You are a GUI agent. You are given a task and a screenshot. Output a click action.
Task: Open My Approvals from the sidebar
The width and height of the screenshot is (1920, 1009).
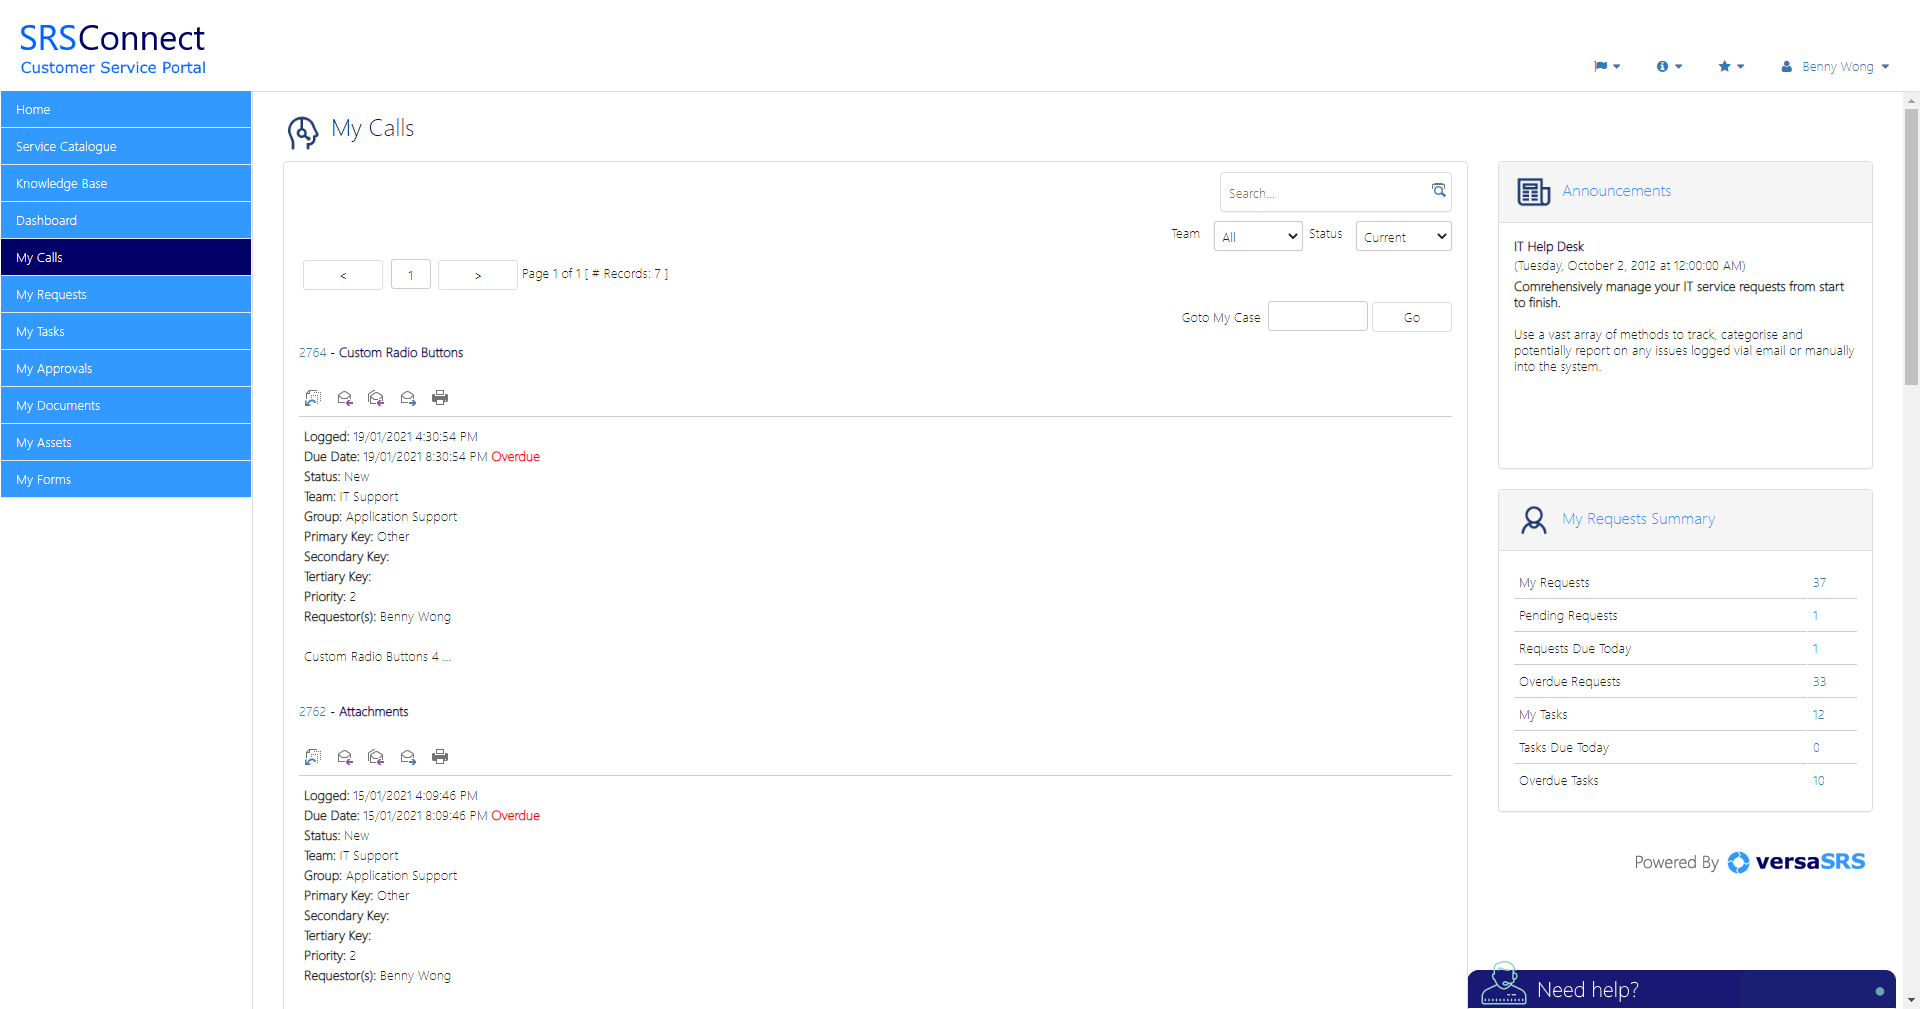[x=126, y=368]
